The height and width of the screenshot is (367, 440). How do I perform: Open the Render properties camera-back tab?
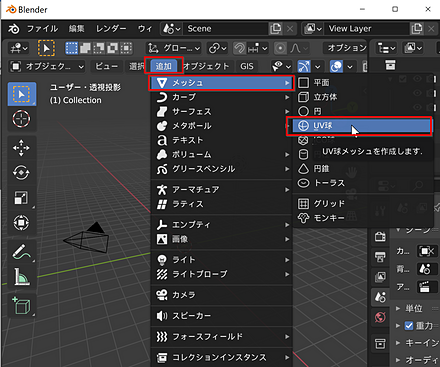coord(380,237)
